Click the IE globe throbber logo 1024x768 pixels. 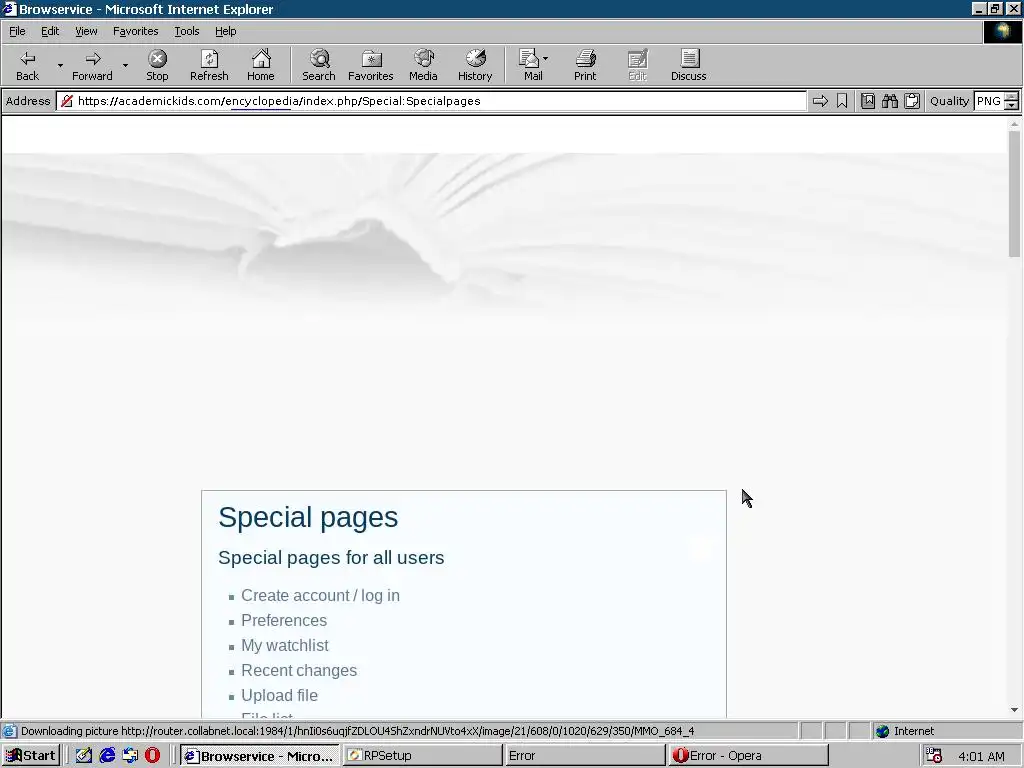[1002, 31]
